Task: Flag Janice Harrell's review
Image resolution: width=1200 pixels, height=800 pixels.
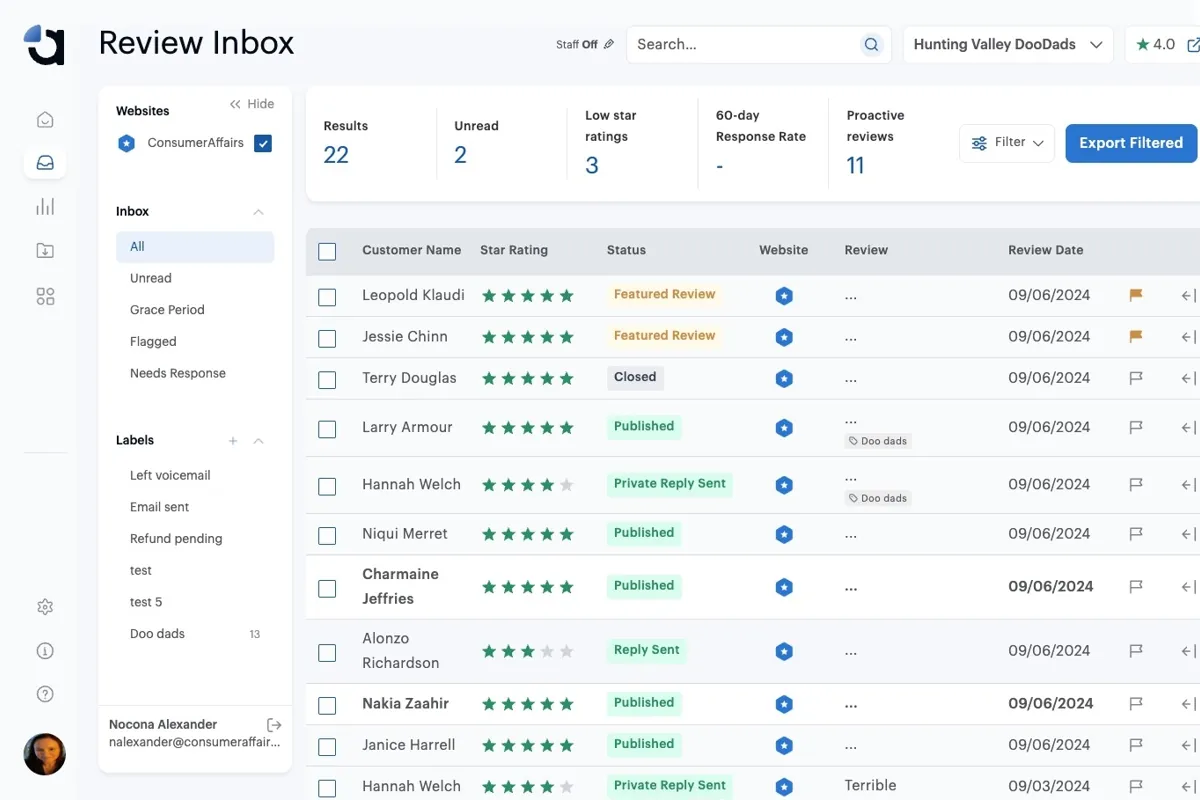Action: click(x=1136, y=745)
